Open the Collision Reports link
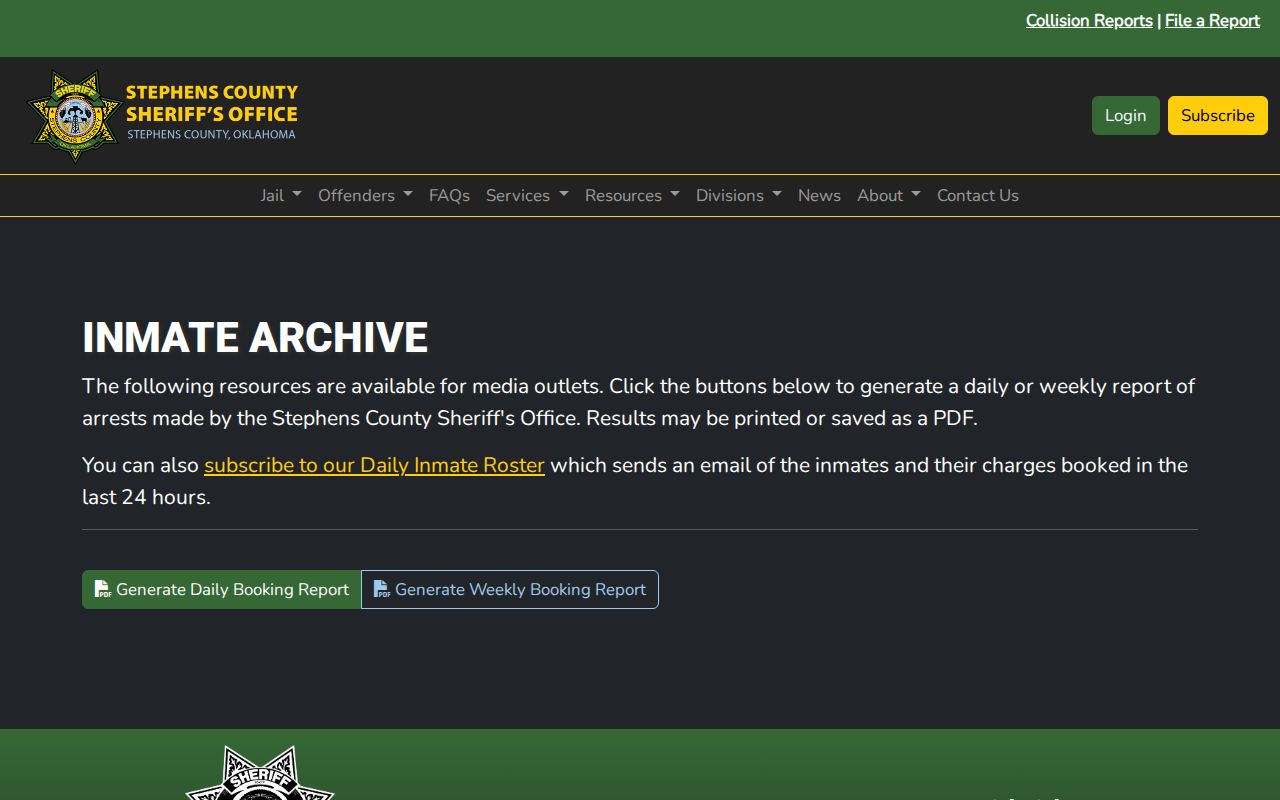Viewport: 1280px width, 800px height. pyautogui.click(x=1089, y=20)
